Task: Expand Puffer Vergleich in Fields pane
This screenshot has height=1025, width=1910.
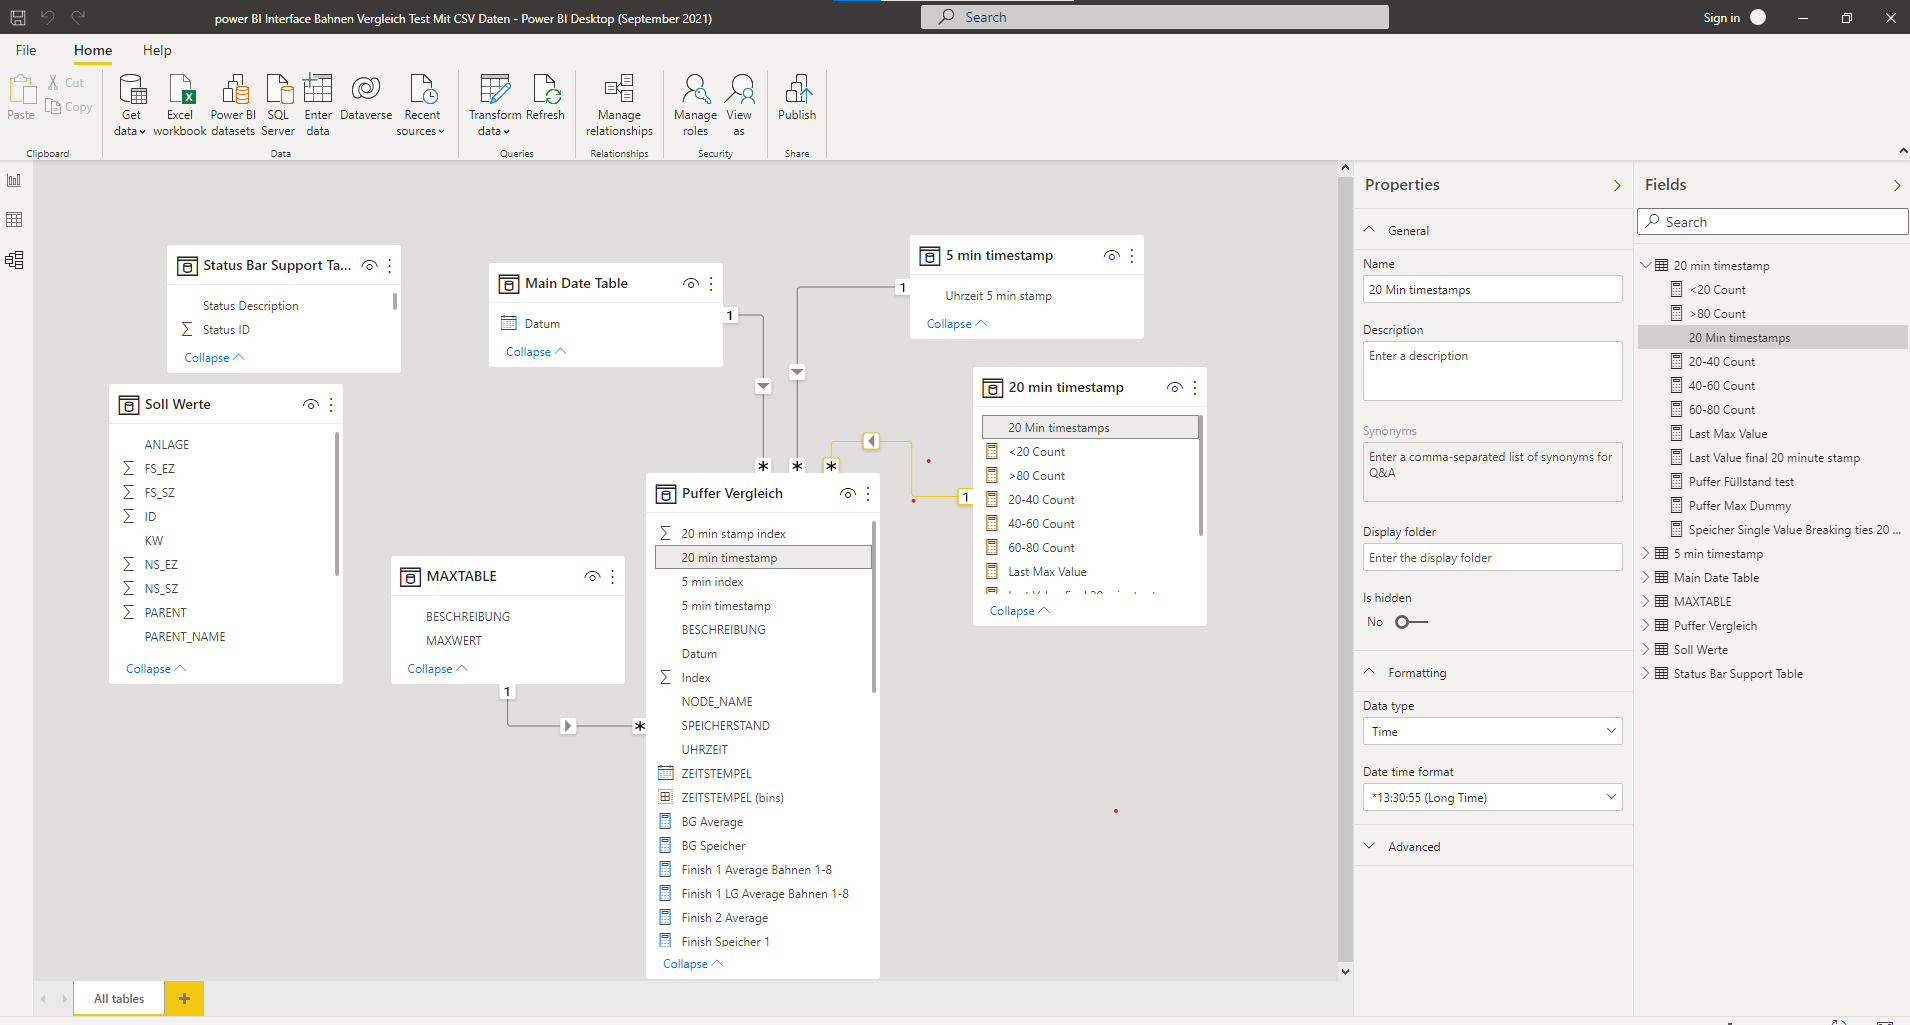Action: click(x=1647, y=625)
